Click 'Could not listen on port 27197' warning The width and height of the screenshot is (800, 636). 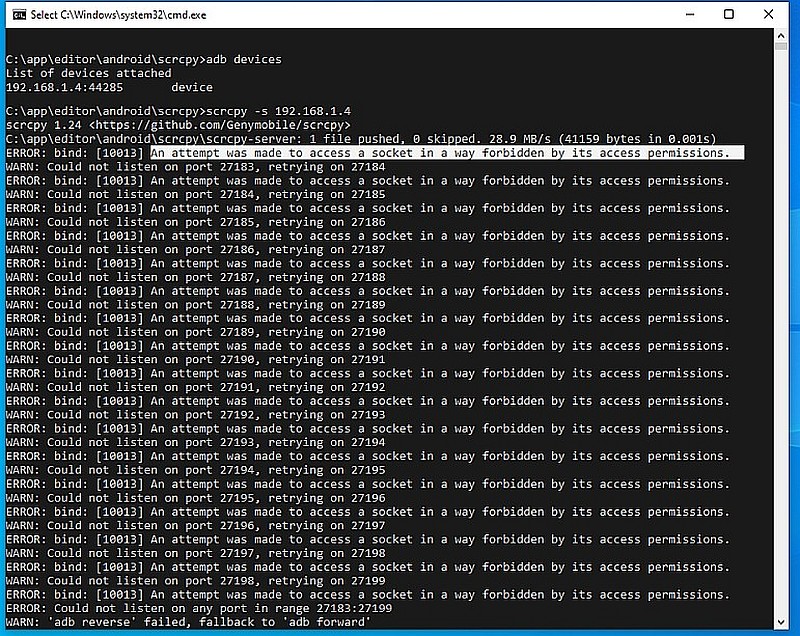point(195,553)
